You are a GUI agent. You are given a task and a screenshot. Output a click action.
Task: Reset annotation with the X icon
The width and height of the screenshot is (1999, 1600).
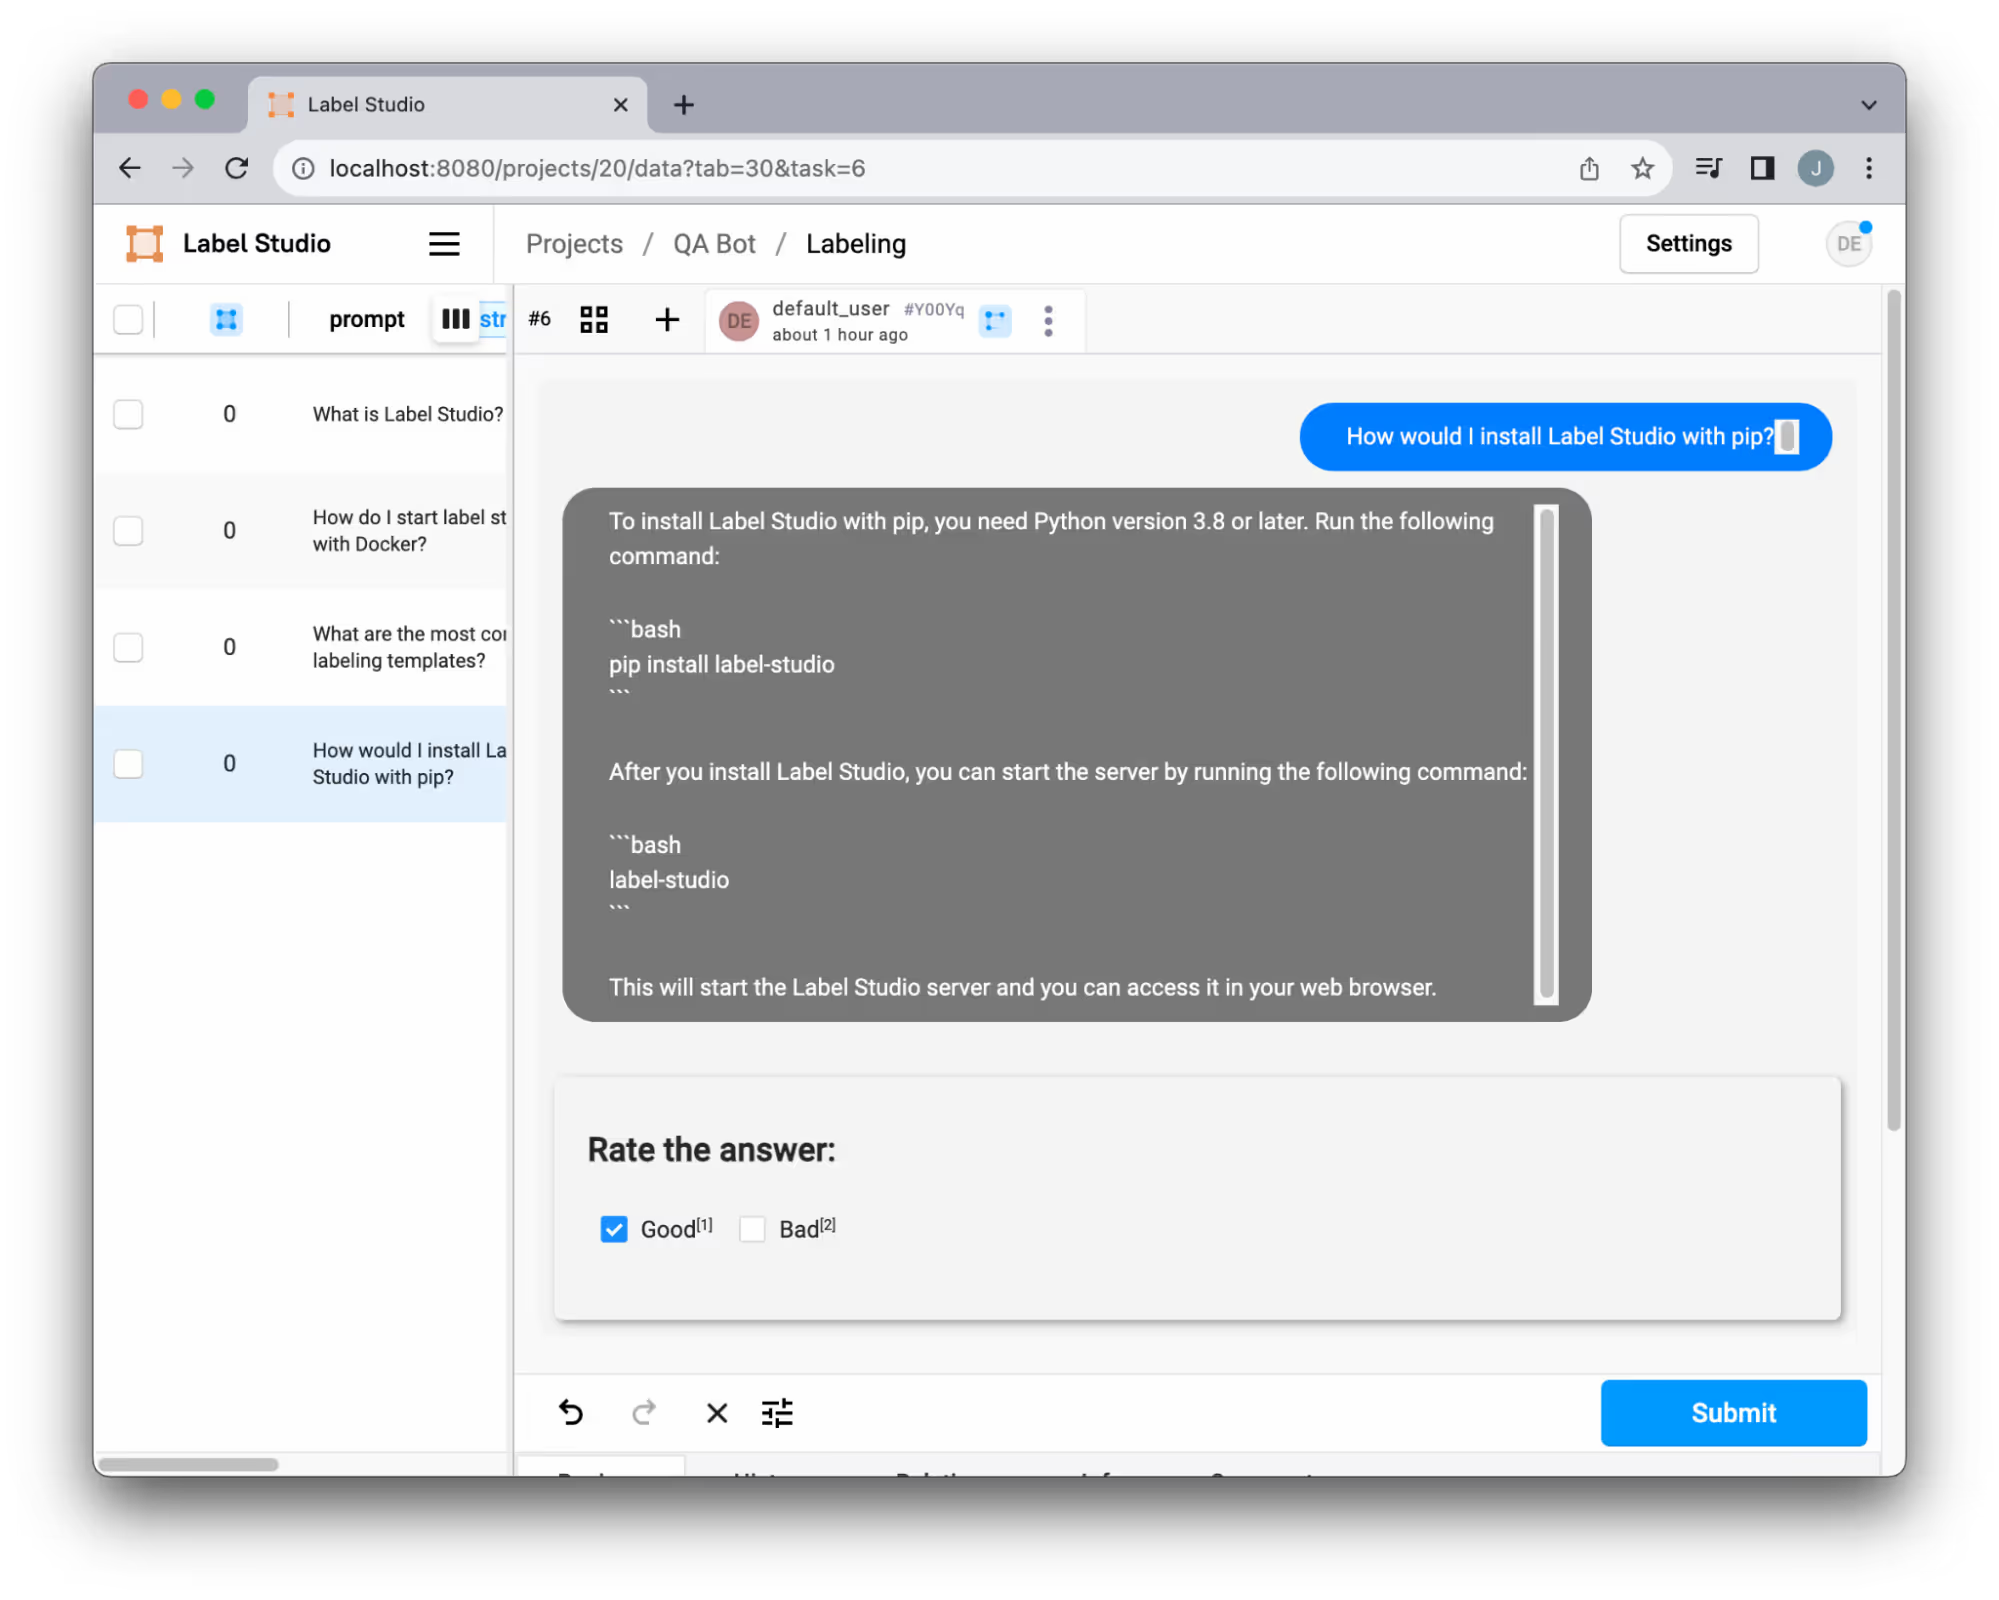pos(717,1412)
